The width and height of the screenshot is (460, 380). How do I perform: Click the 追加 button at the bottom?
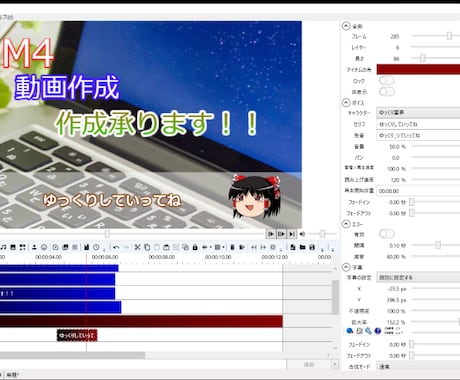[x=309, y=364]
